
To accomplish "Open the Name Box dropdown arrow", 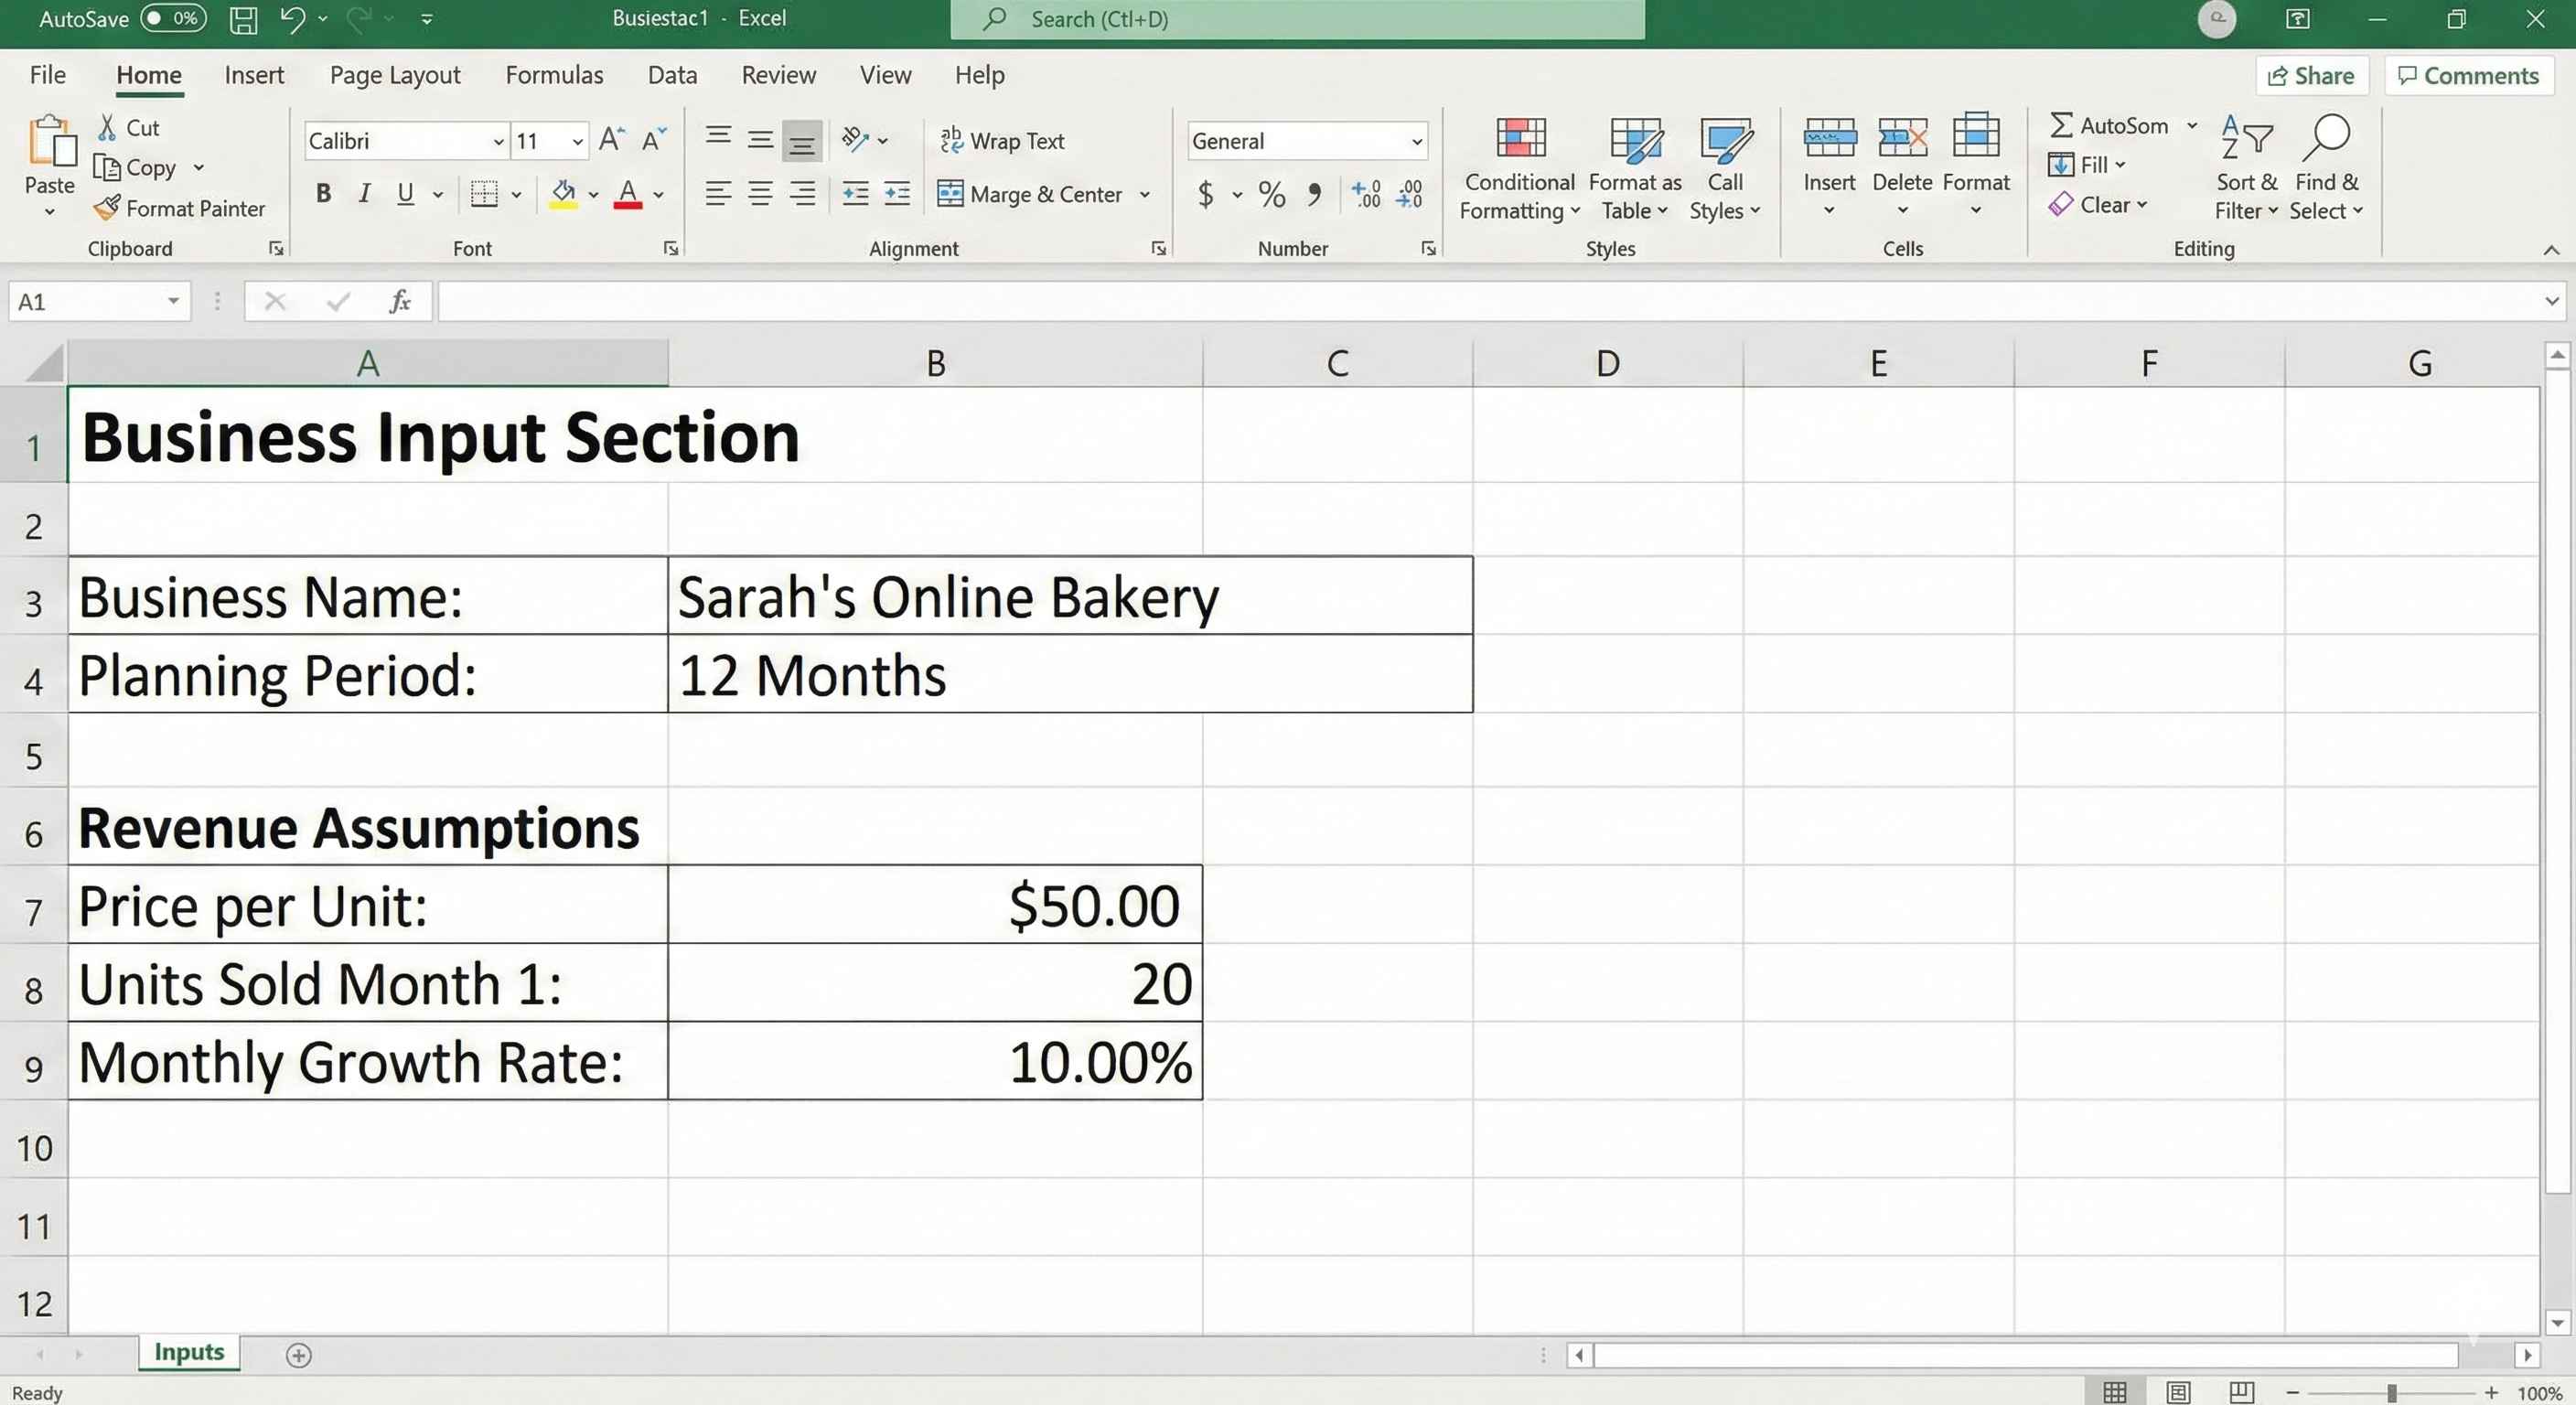I will (x=173, y=302).
